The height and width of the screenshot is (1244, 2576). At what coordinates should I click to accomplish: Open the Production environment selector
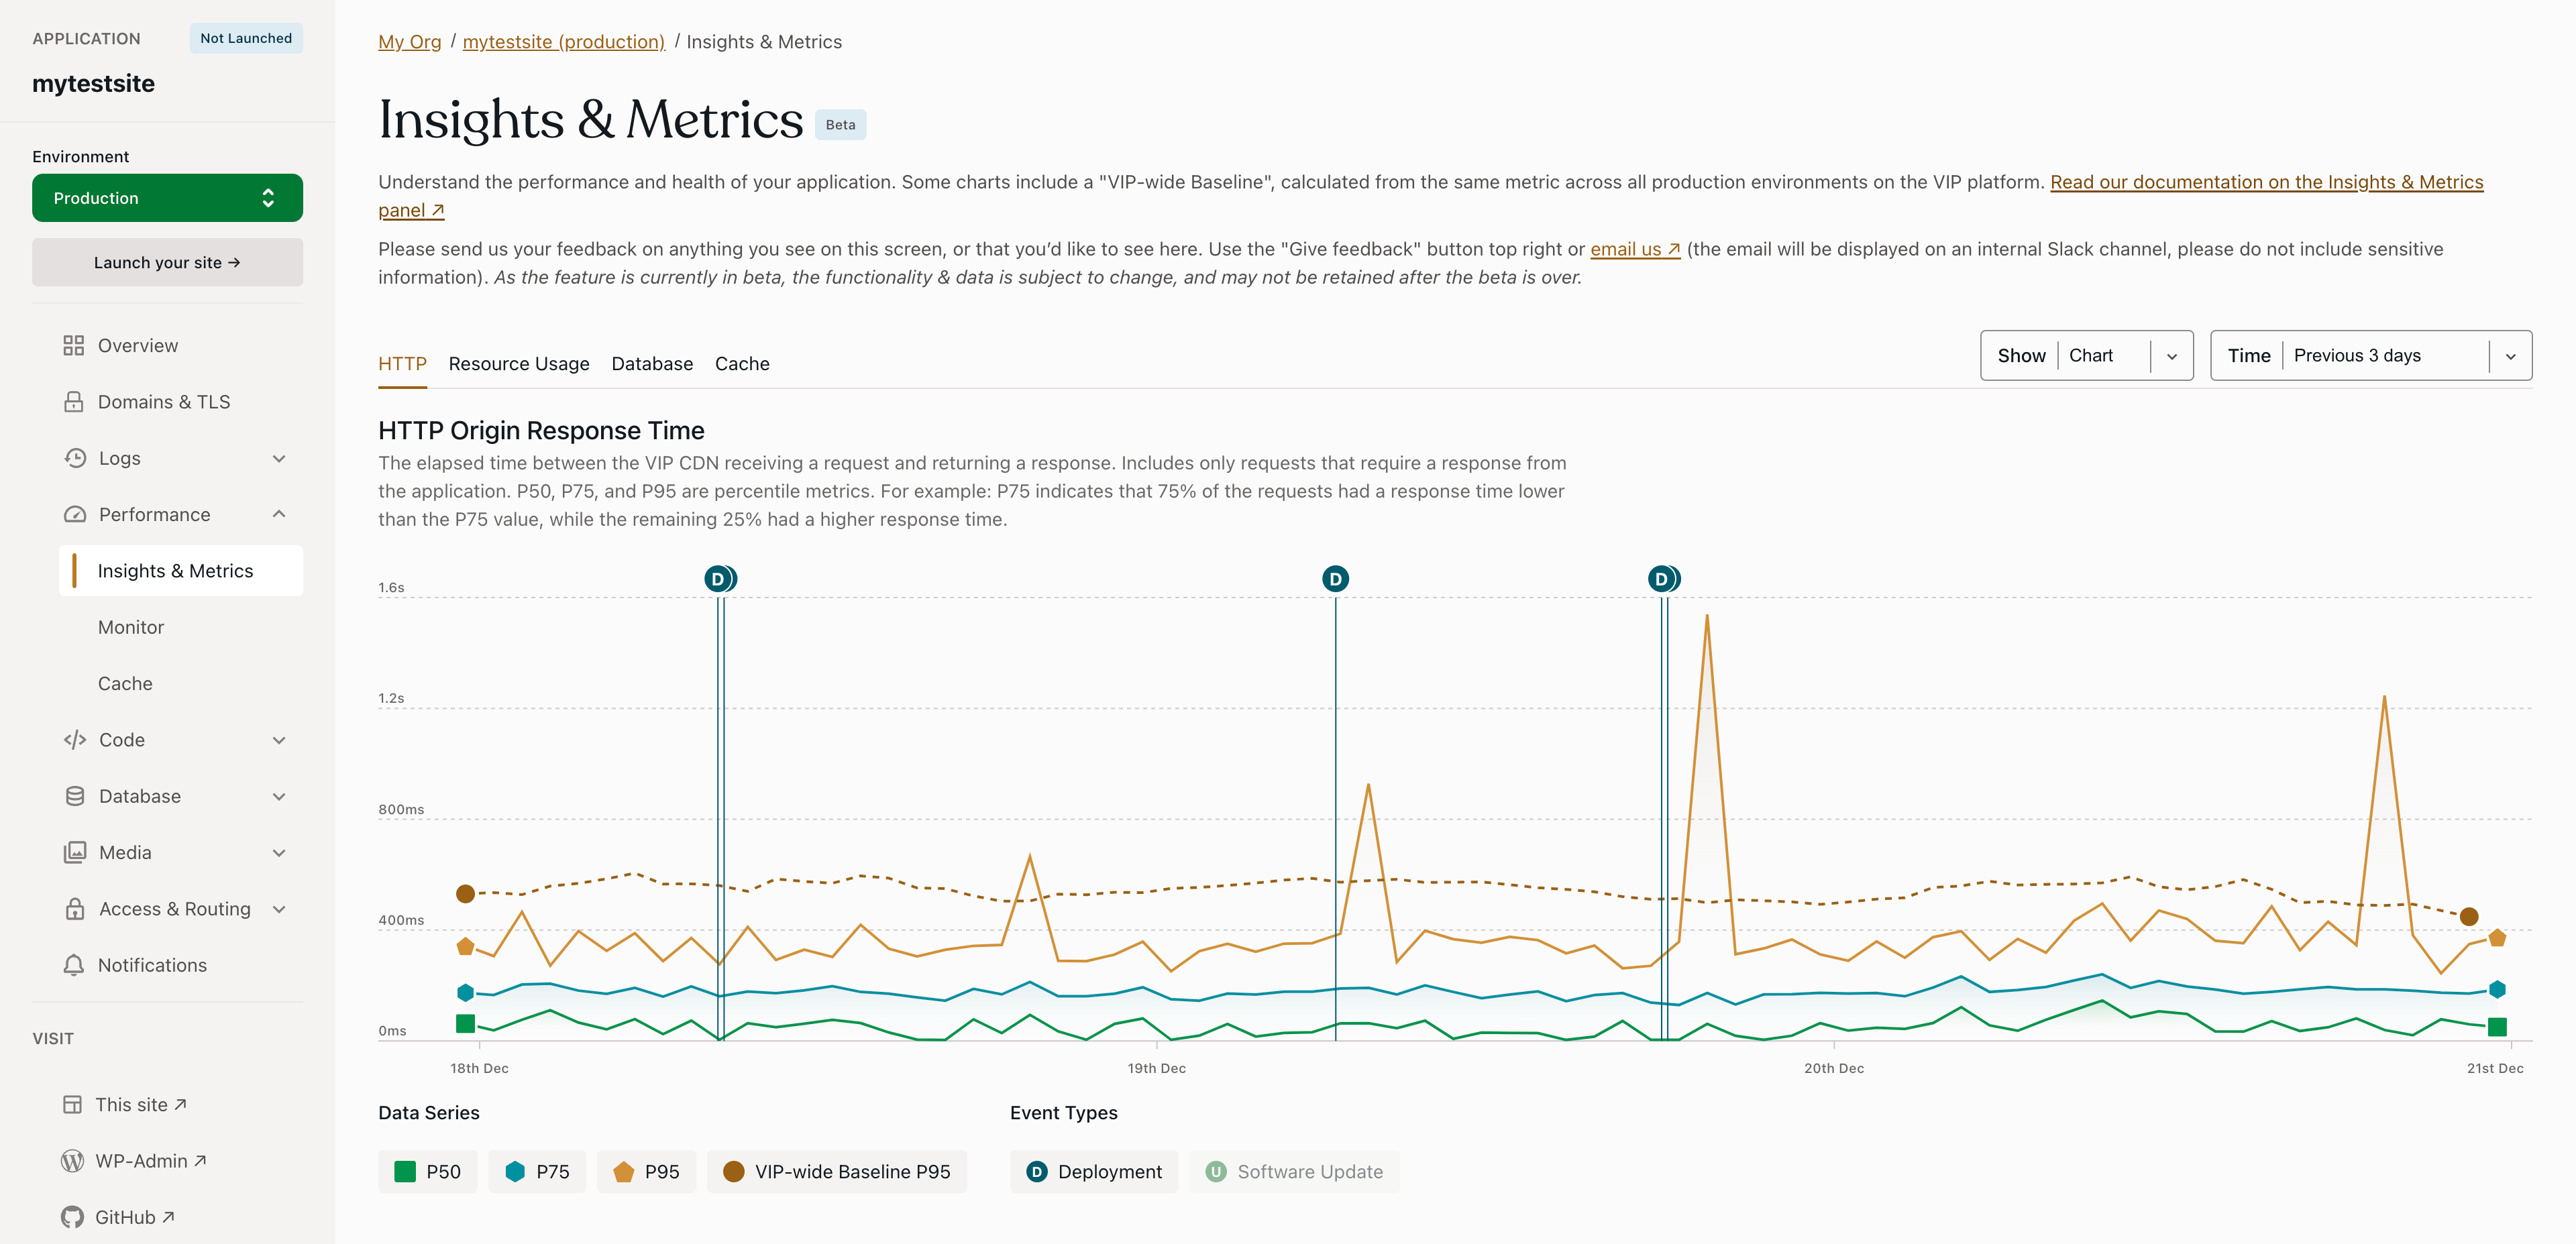pos(167,198)
